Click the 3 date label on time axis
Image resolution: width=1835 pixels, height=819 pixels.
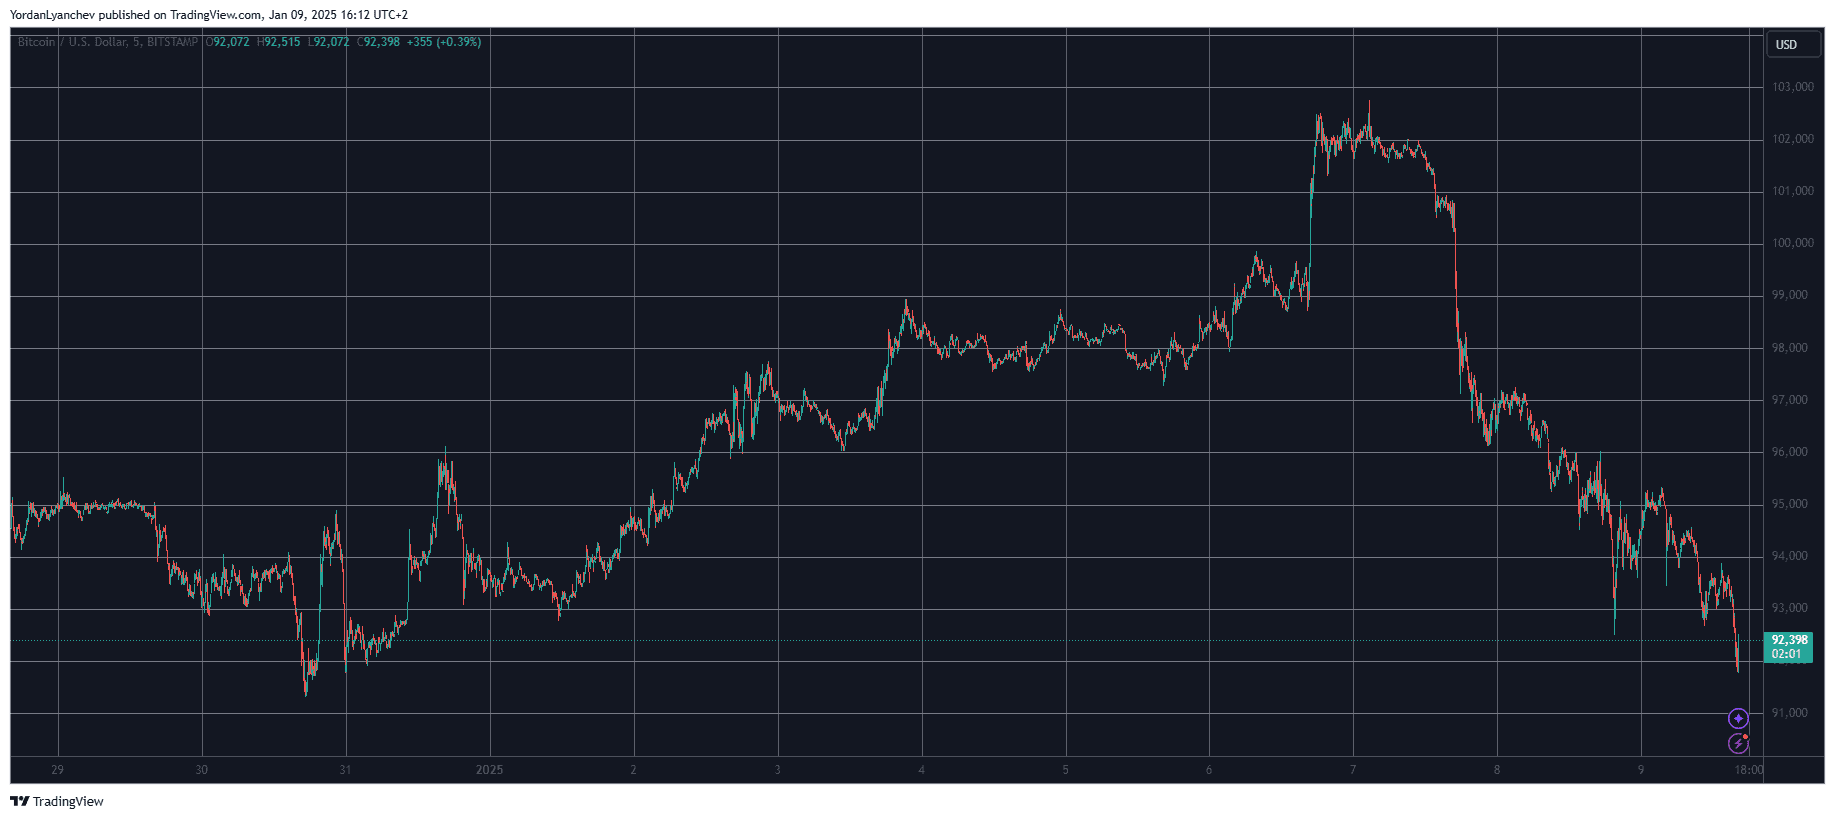777,770
